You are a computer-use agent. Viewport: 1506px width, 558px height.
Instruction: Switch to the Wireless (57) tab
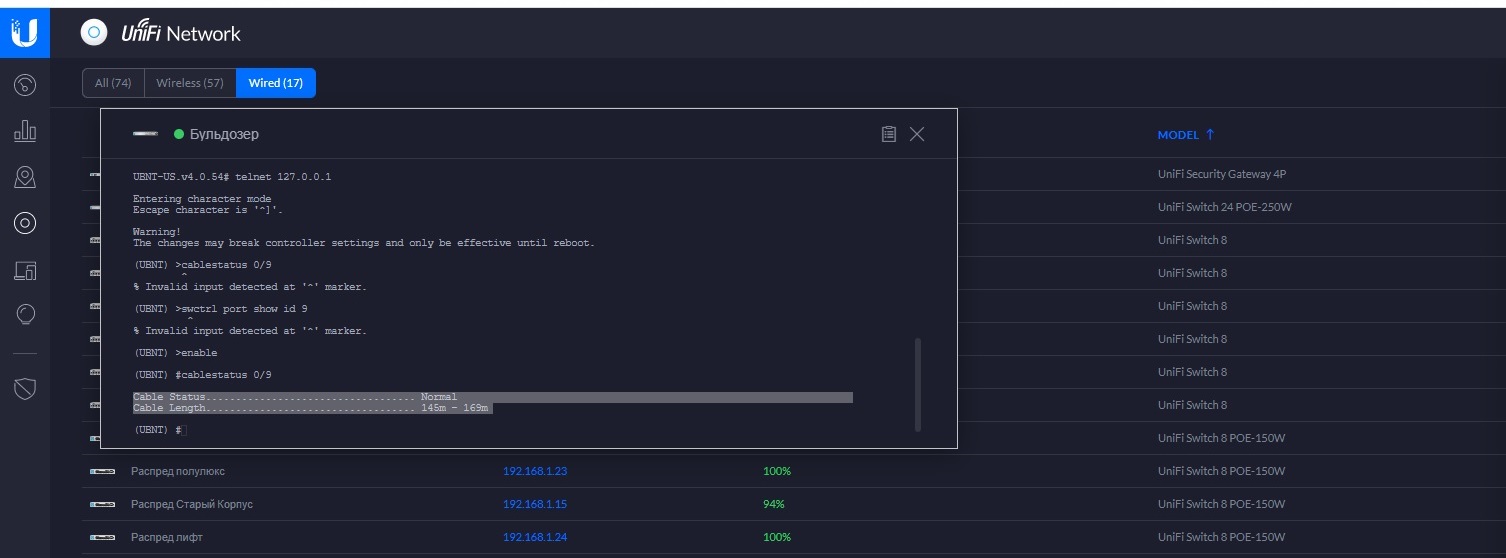pos(190,83)
